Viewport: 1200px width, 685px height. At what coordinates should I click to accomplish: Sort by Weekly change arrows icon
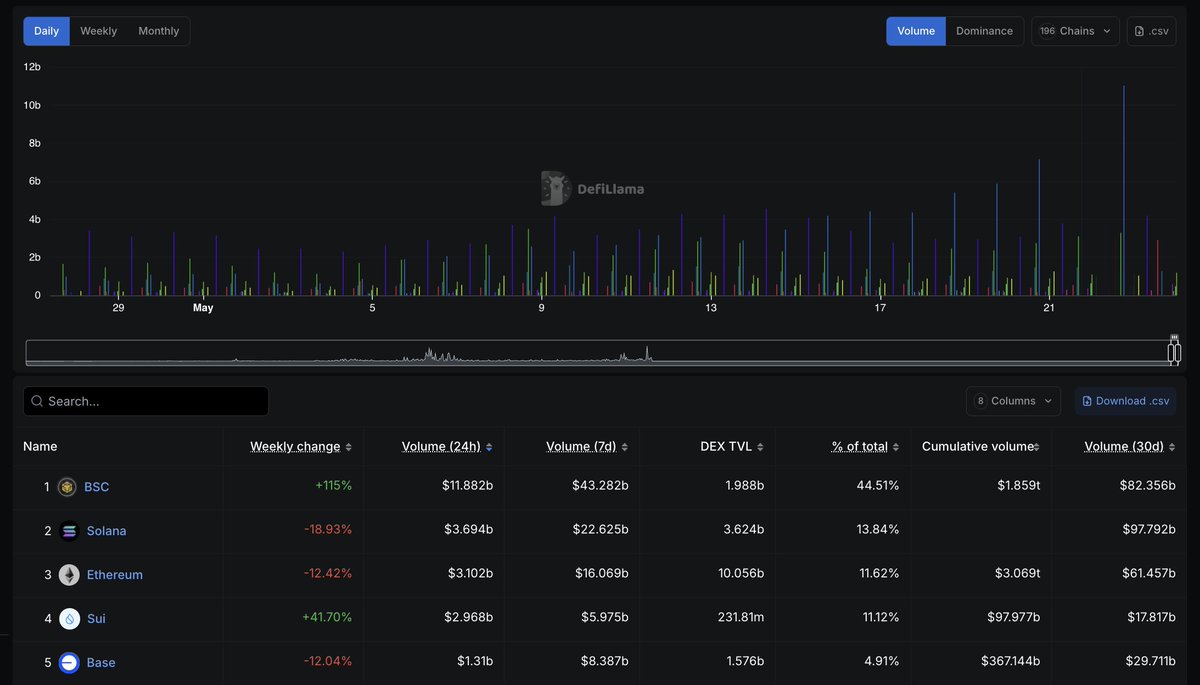[x=348, y=447]
